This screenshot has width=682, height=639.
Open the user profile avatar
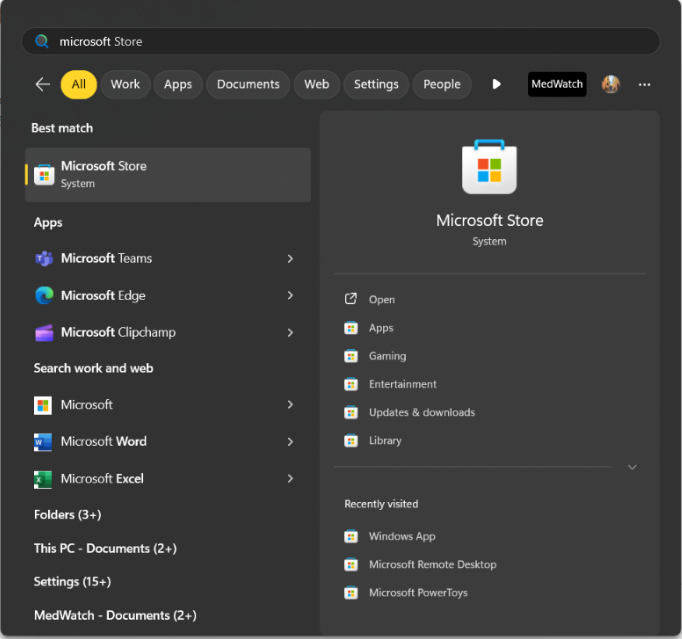[x=610, y=85]
